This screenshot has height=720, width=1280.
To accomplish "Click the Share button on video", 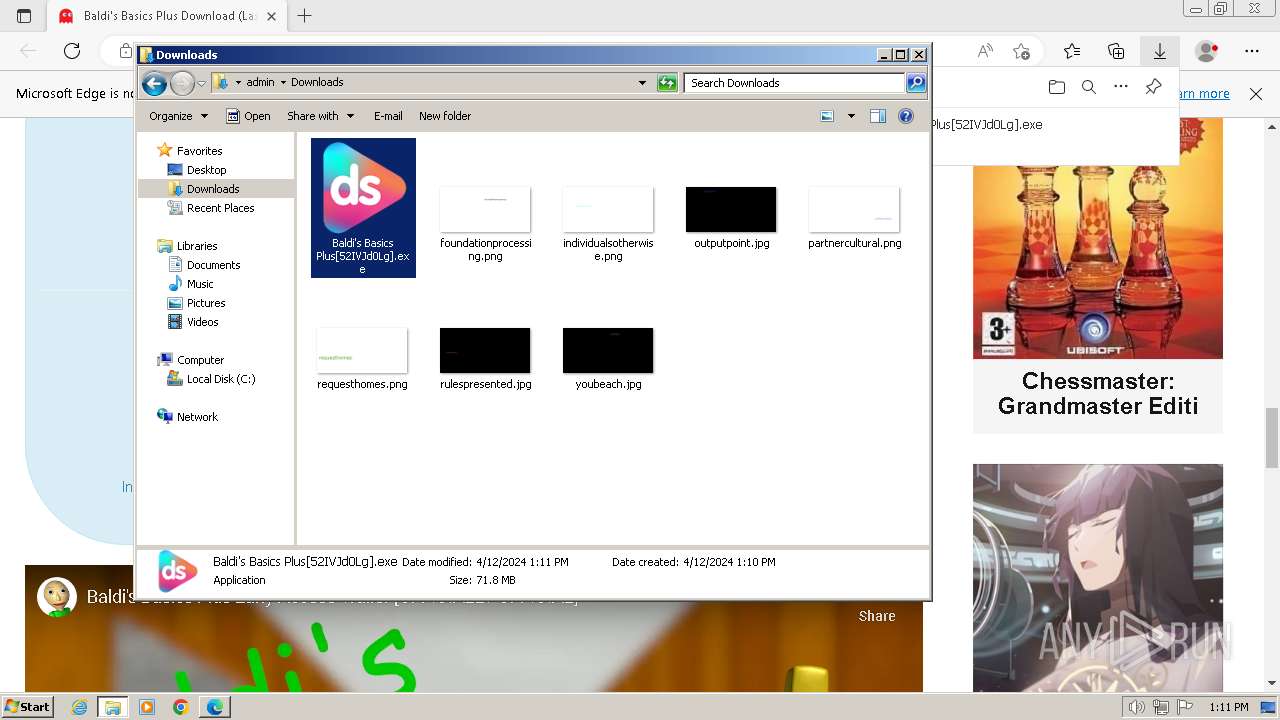I will click(877, 616).
